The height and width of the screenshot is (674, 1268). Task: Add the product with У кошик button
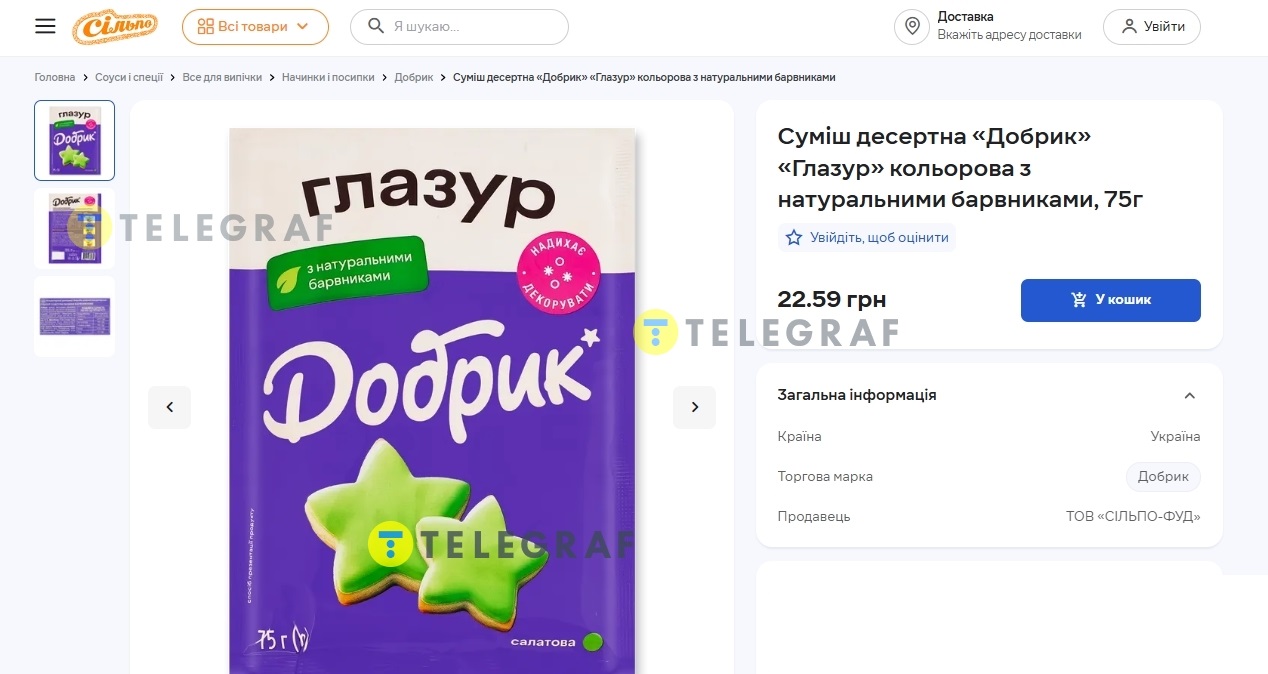1110,300
